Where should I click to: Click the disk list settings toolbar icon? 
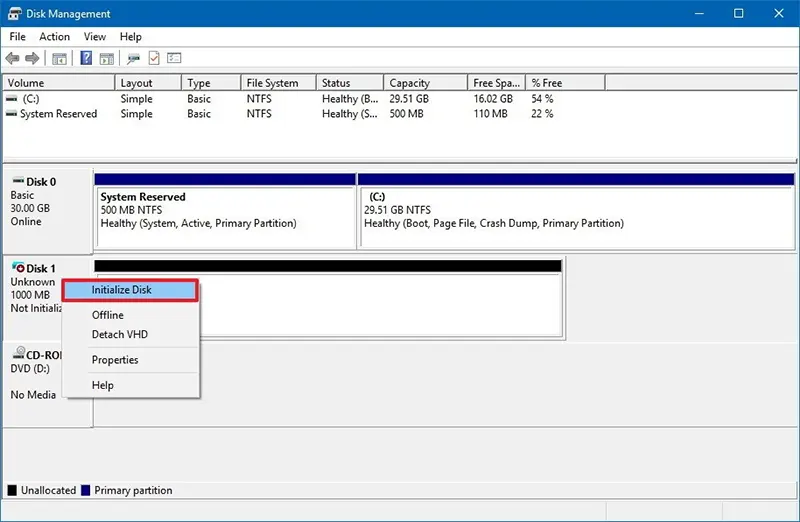pyautogui.click(x=174, y=58)
